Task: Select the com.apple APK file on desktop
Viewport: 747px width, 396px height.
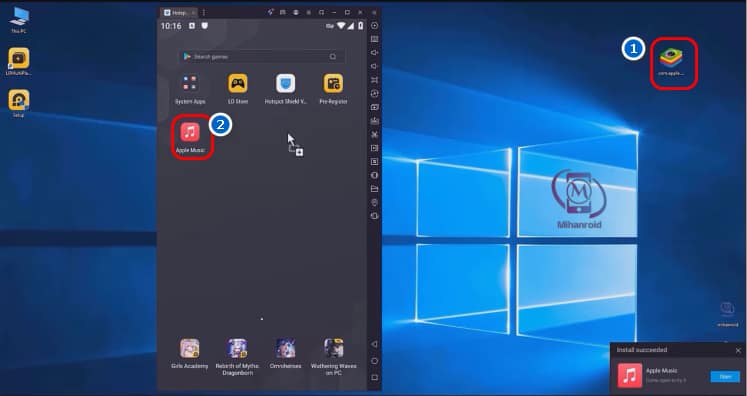Action: coord(671,62)
